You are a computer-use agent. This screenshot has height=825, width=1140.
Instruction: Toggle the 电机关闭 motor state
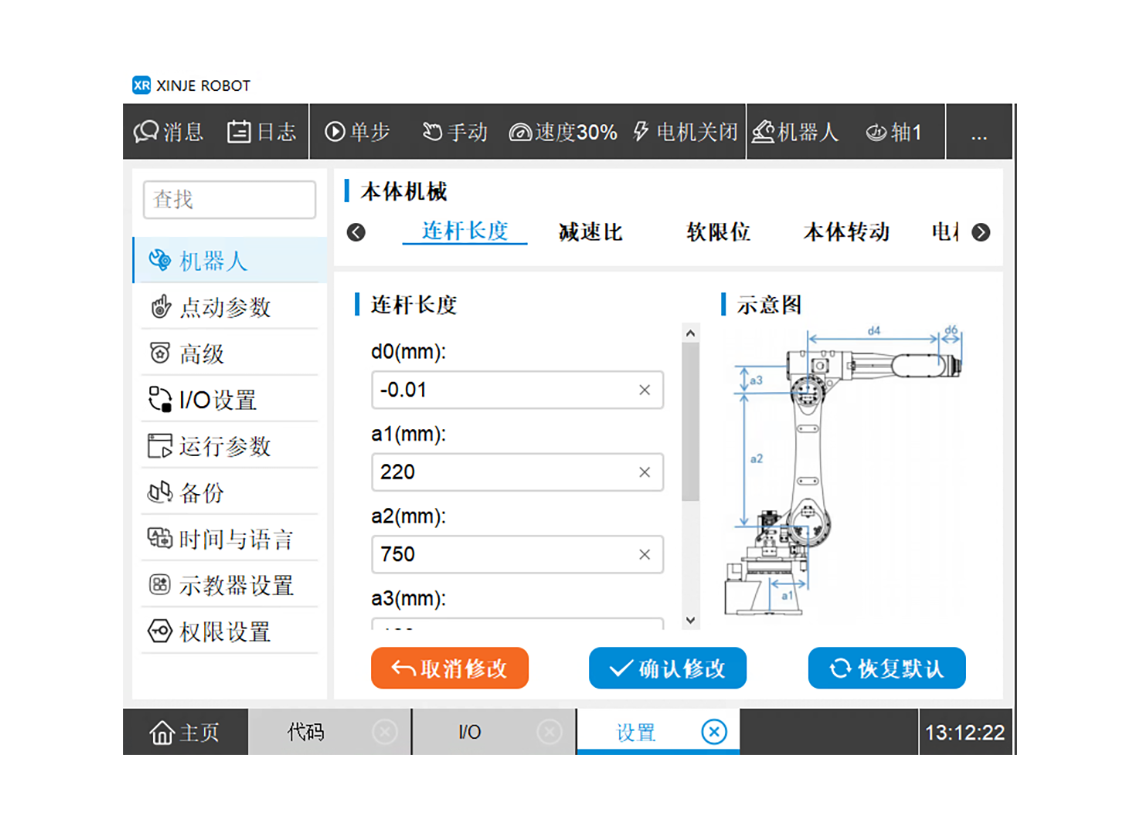(685, 131)
